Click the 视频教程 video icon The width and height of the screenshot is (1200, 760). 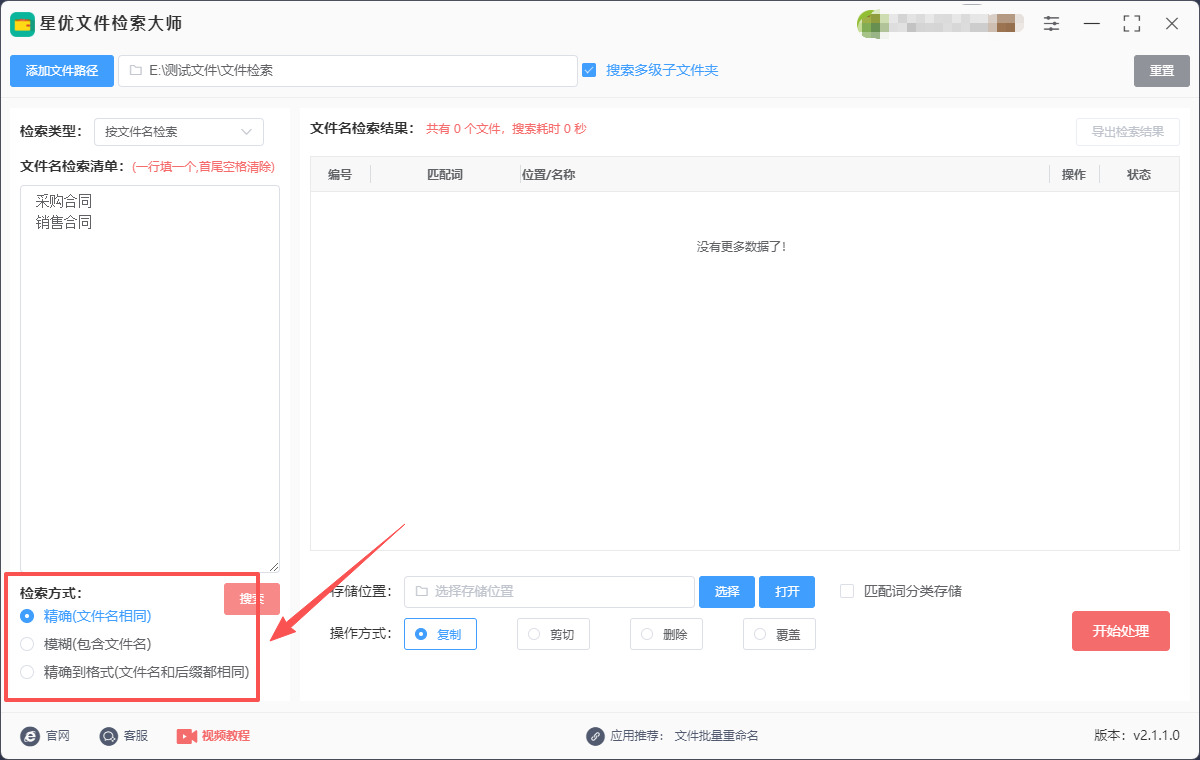click(187, 736)
